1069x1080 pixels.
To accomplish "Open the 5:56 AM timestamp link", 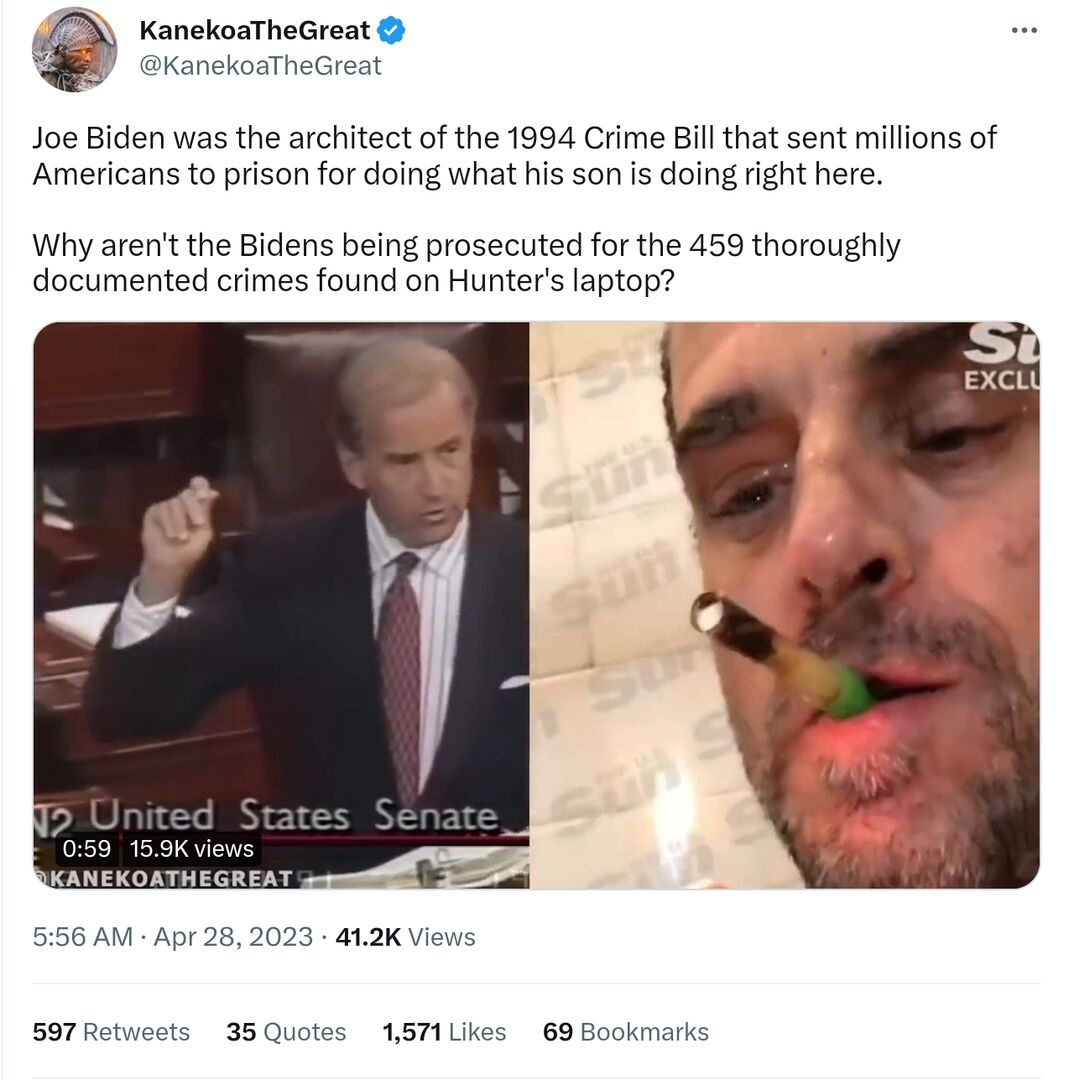I will tap(83, 937).
